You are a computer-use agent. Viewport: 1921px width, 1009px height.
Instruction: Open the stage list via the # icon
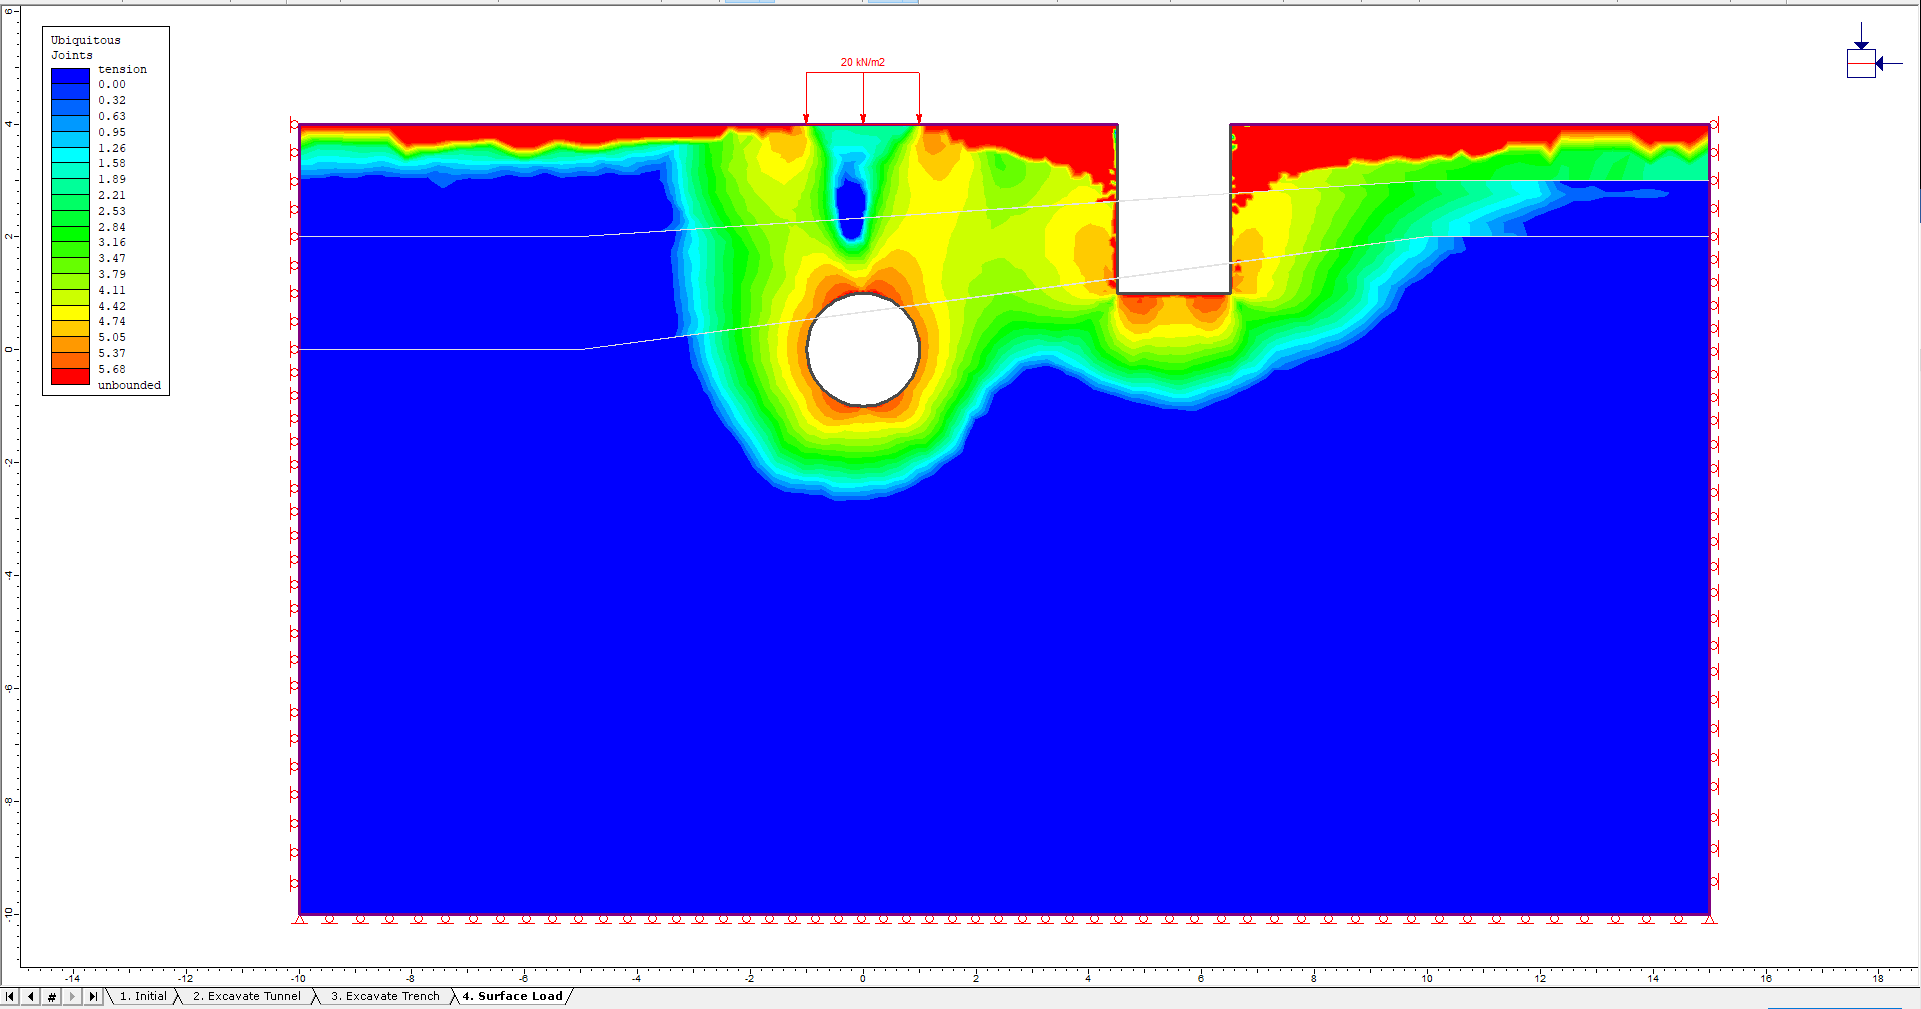coord(49,996)
